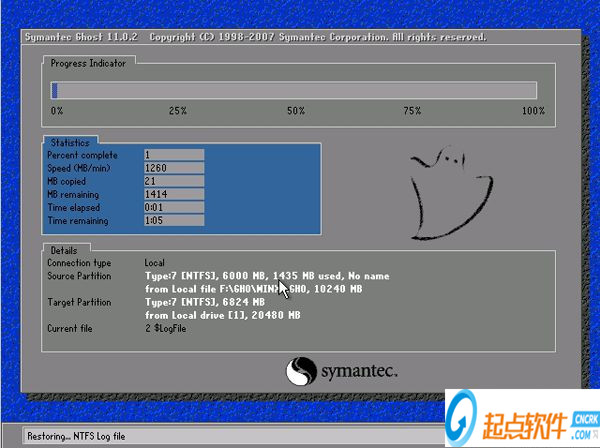600x448 pixels.
Task: Select the MB remaining value 1414
Action: pos(174,194)
